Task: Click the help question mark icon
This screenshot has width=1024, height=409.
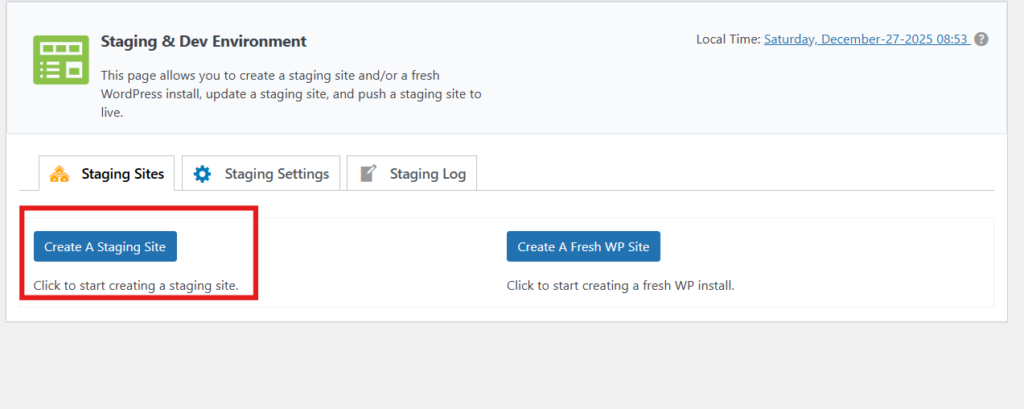Action: point(982,40)
